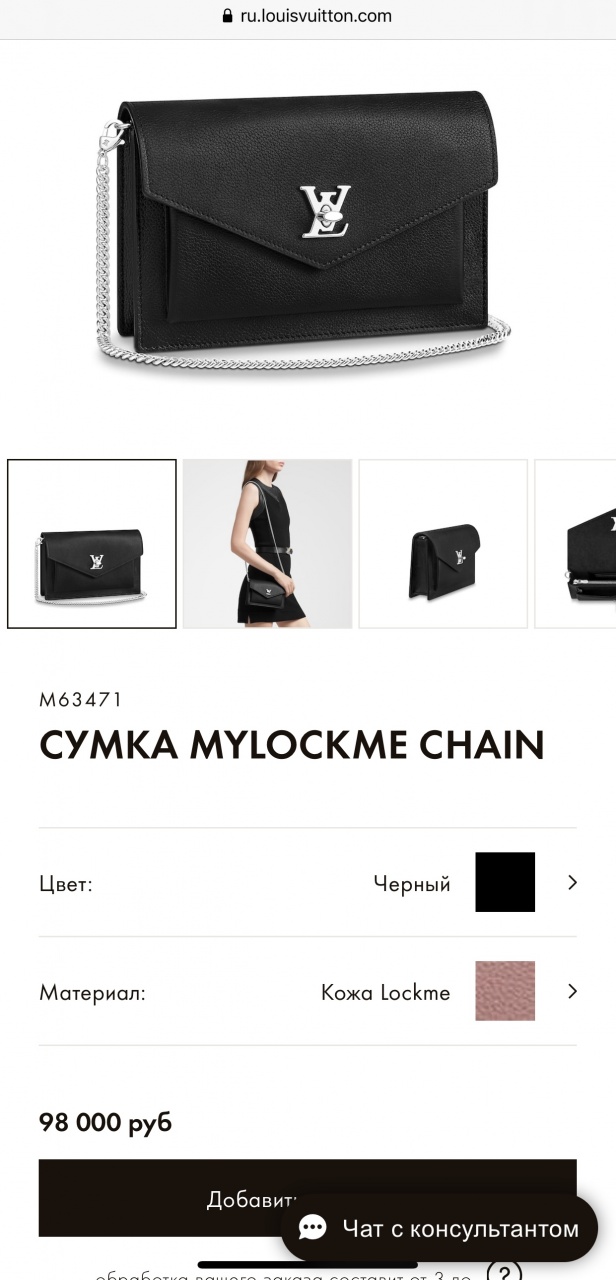Image resolution: width=616 pixels, height=1280 pixels.
Task: Expand the material options chevron
Action: click(x=572, y=991)
